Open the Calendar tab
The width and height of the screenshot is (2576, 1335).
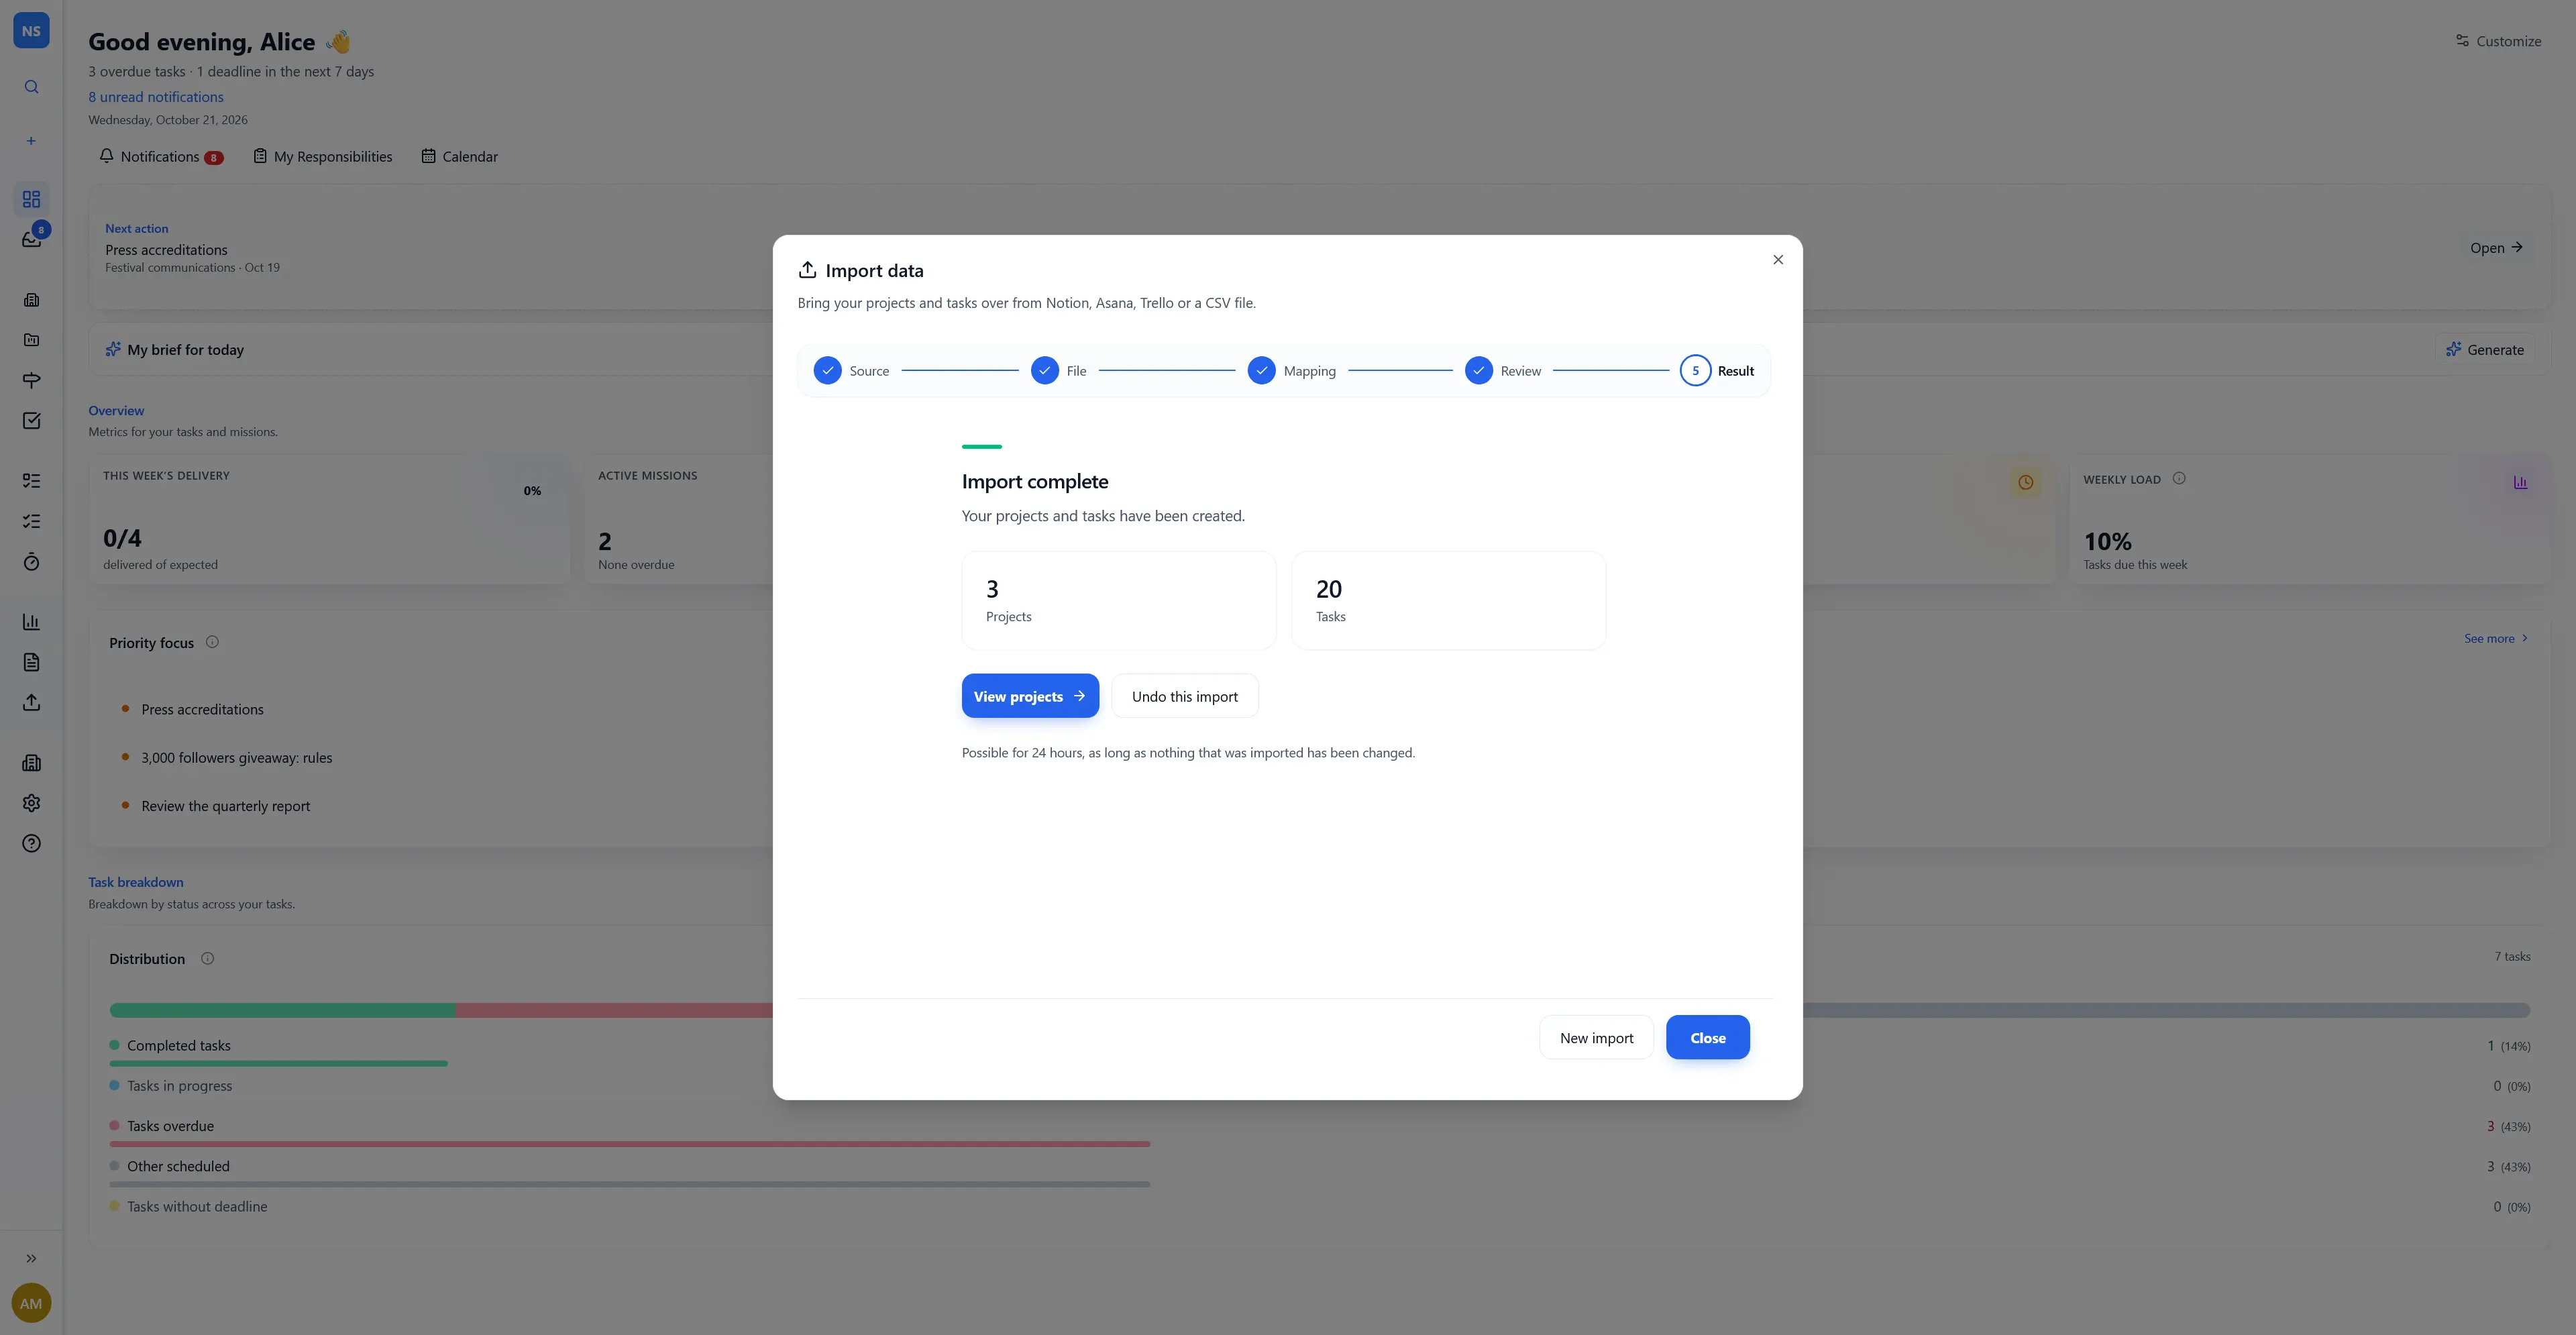click(x=460, y=157)
